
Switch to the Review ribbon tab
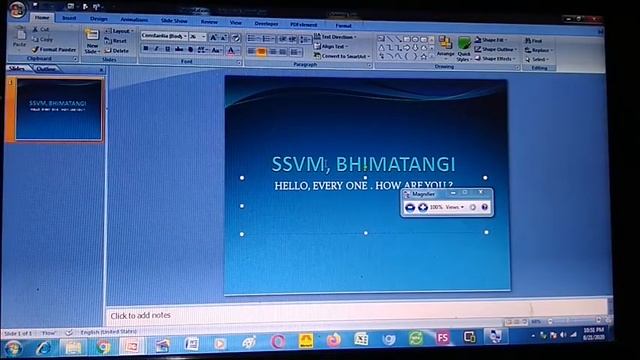209,22
